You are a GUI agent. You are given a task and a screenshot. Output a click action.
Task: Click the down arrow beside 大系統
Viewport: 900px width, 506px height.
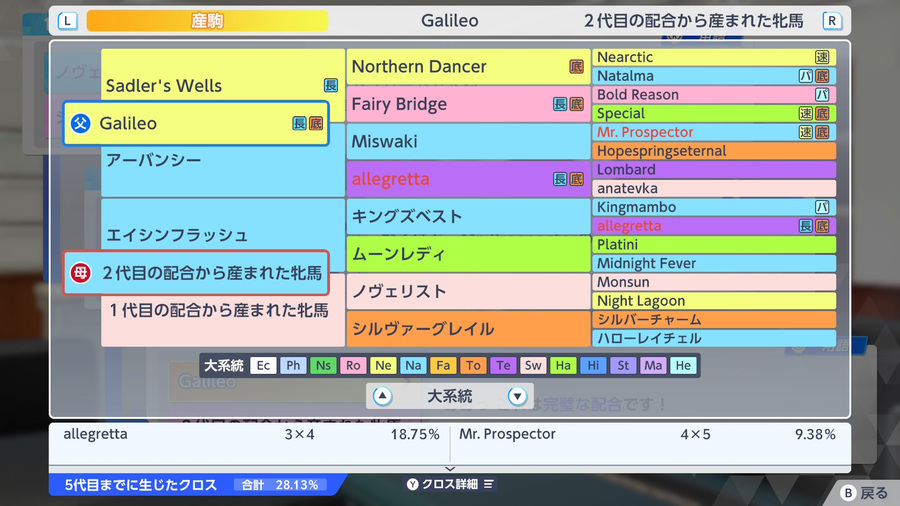(x=517, y=396)
